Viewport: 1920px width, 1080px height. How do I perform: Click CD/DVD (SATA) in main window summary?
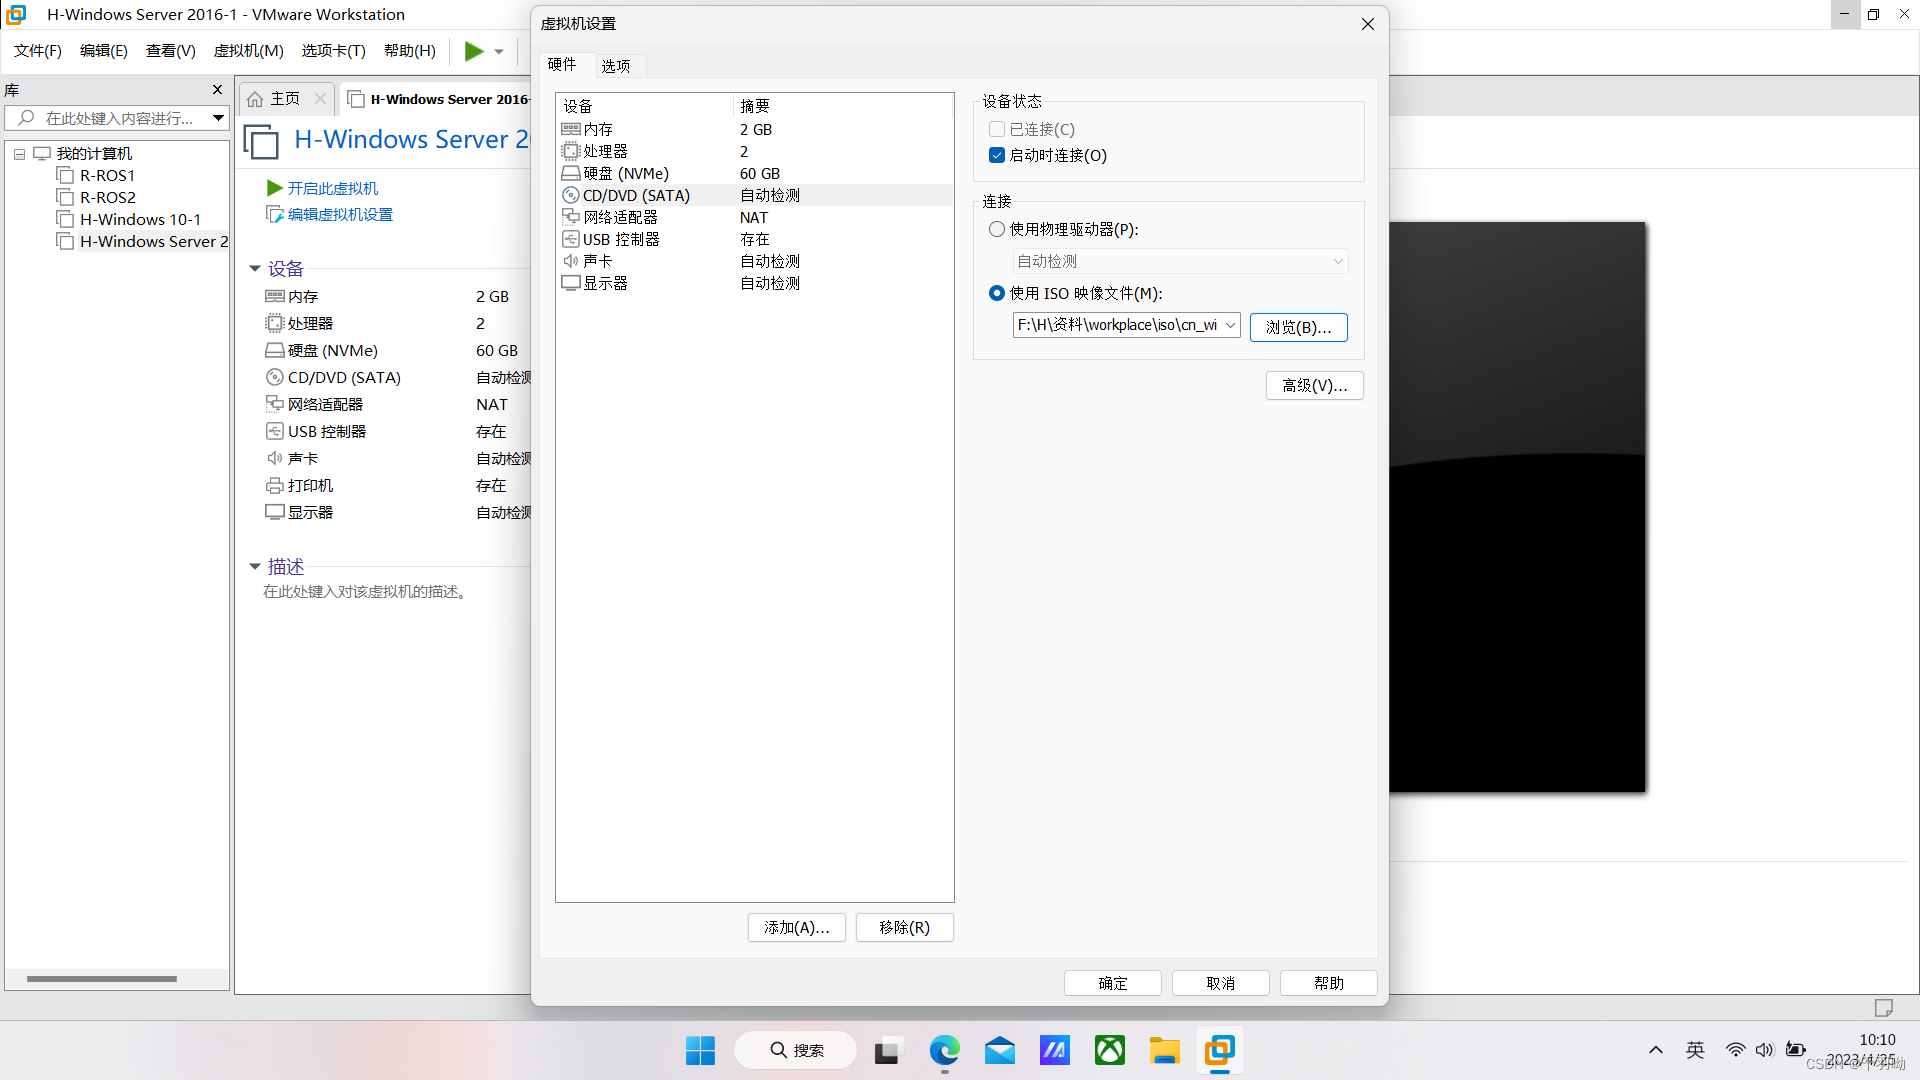pyautogui.click(x=344, y=377)
